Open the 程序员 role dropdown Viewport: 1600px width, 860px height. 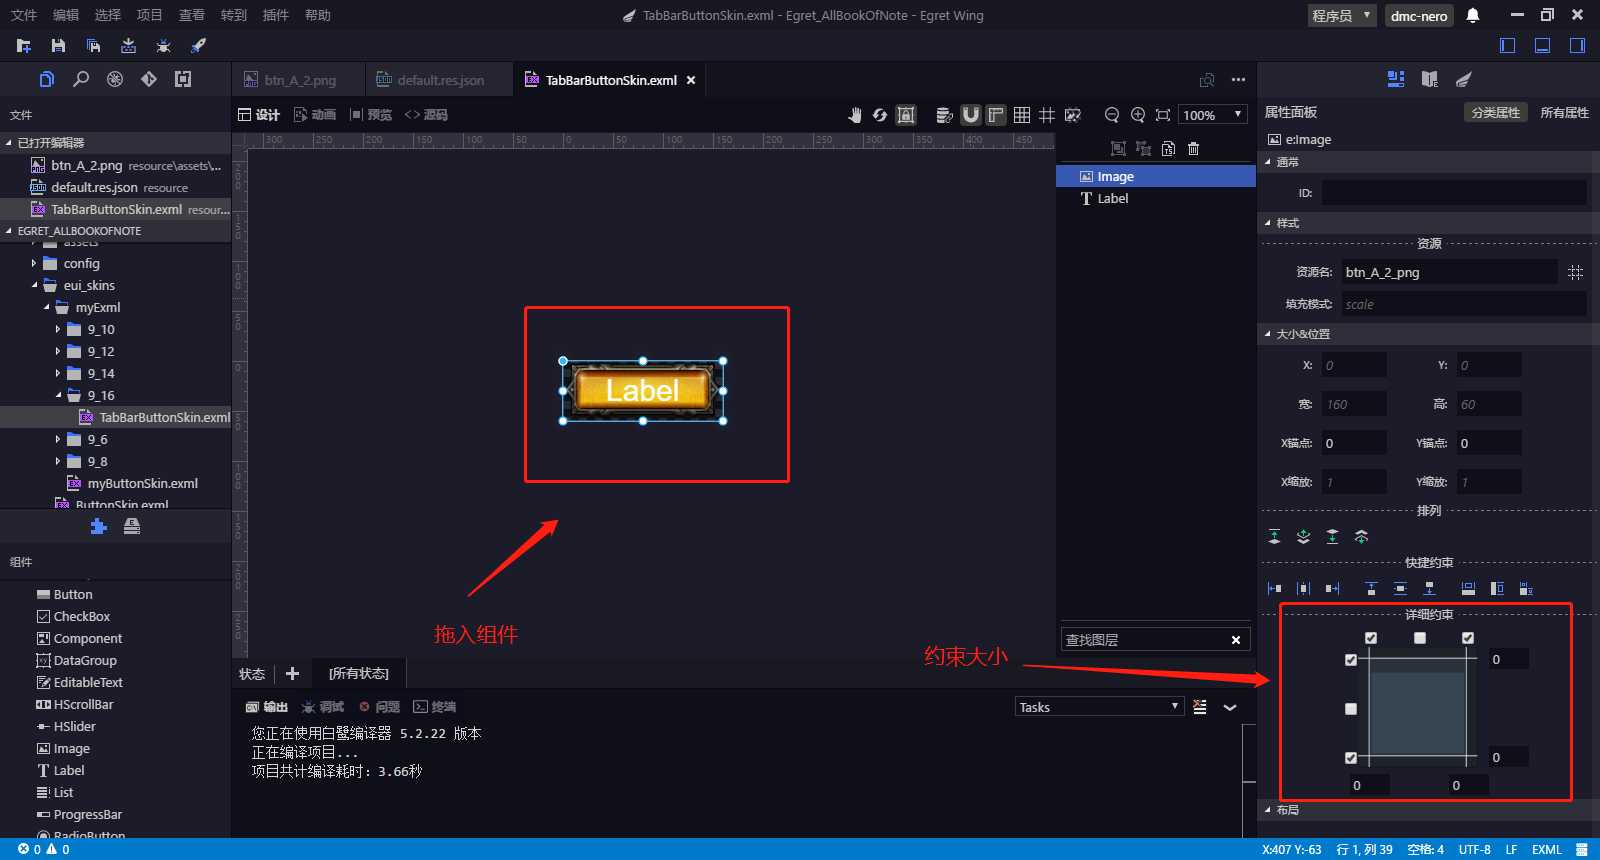pos(1342,15)
